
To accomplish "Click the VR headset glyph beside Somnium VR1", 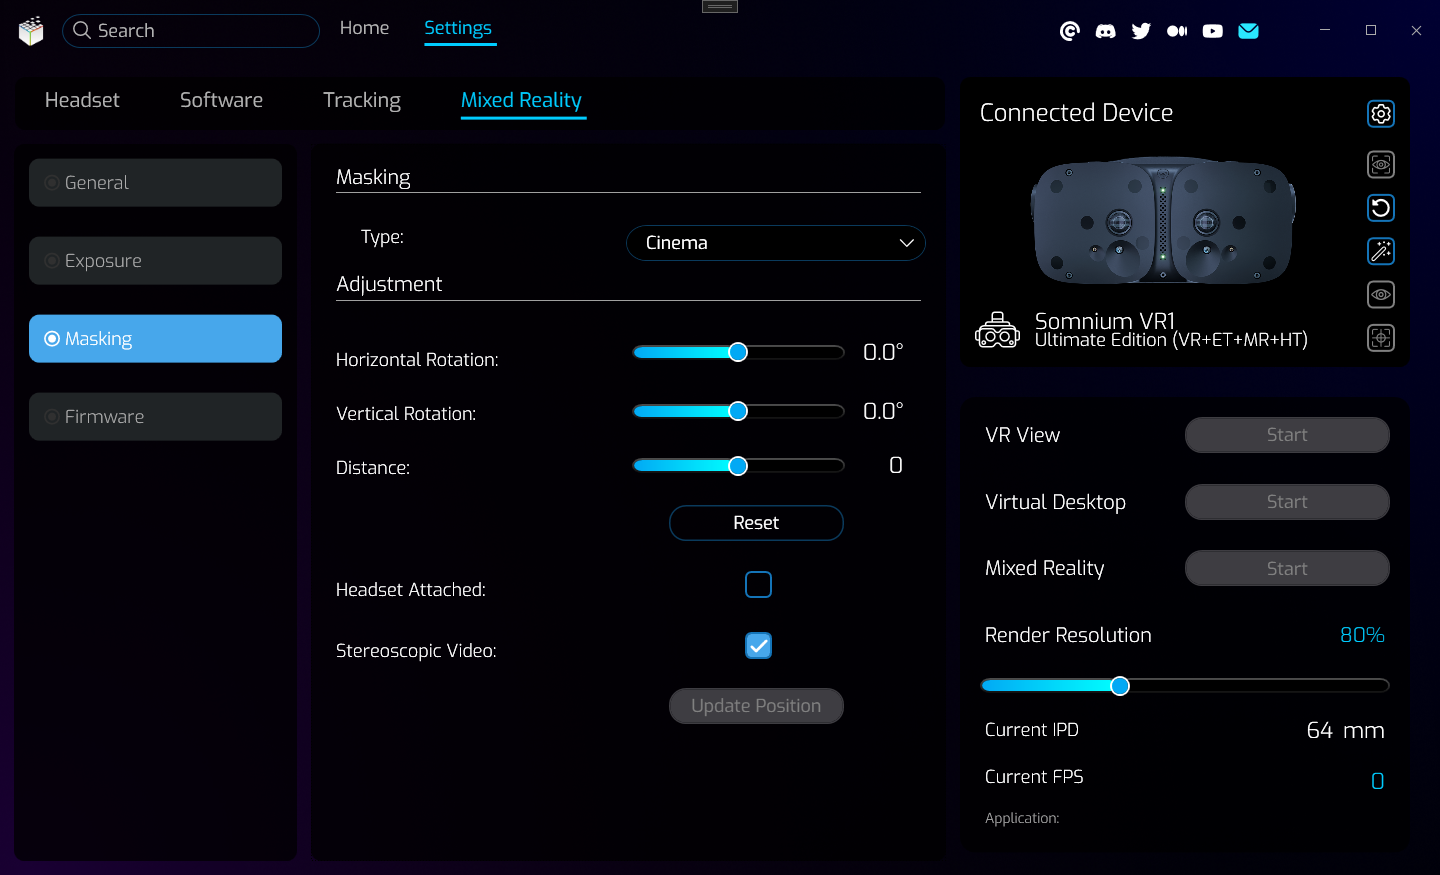I will [x=998, y=330].
